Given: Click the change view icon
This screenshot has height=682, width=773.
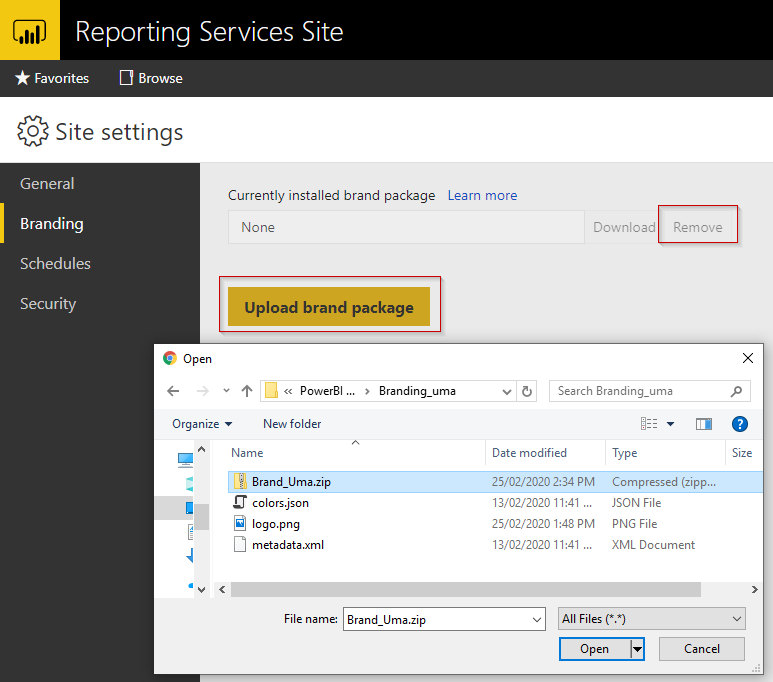Looking at the screenshot, I should click(x=649, y=424).
